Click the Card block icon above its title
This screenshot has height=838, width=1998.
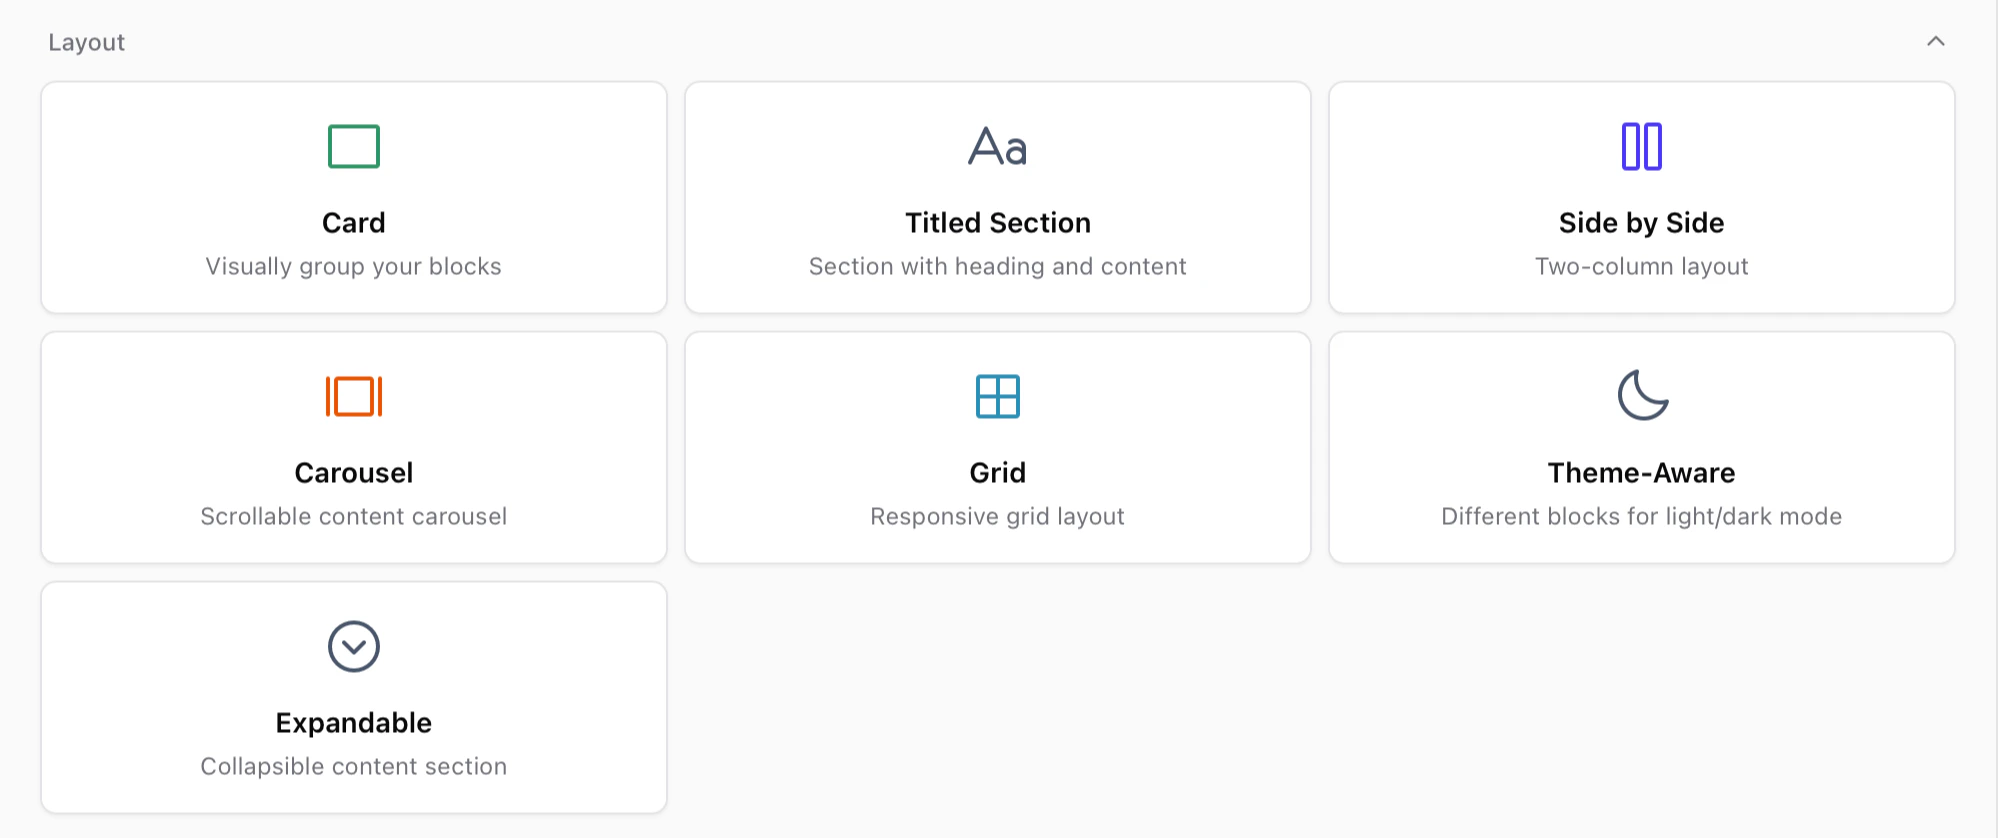point(353,145)
